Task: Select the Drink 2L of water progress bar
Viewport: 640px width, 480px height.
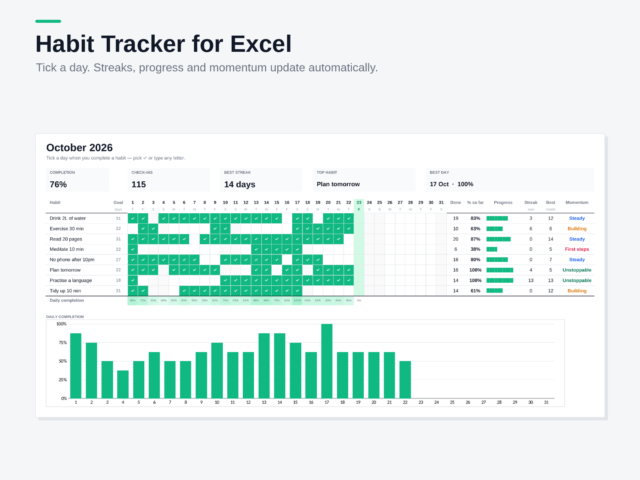Action: [497, 218]
